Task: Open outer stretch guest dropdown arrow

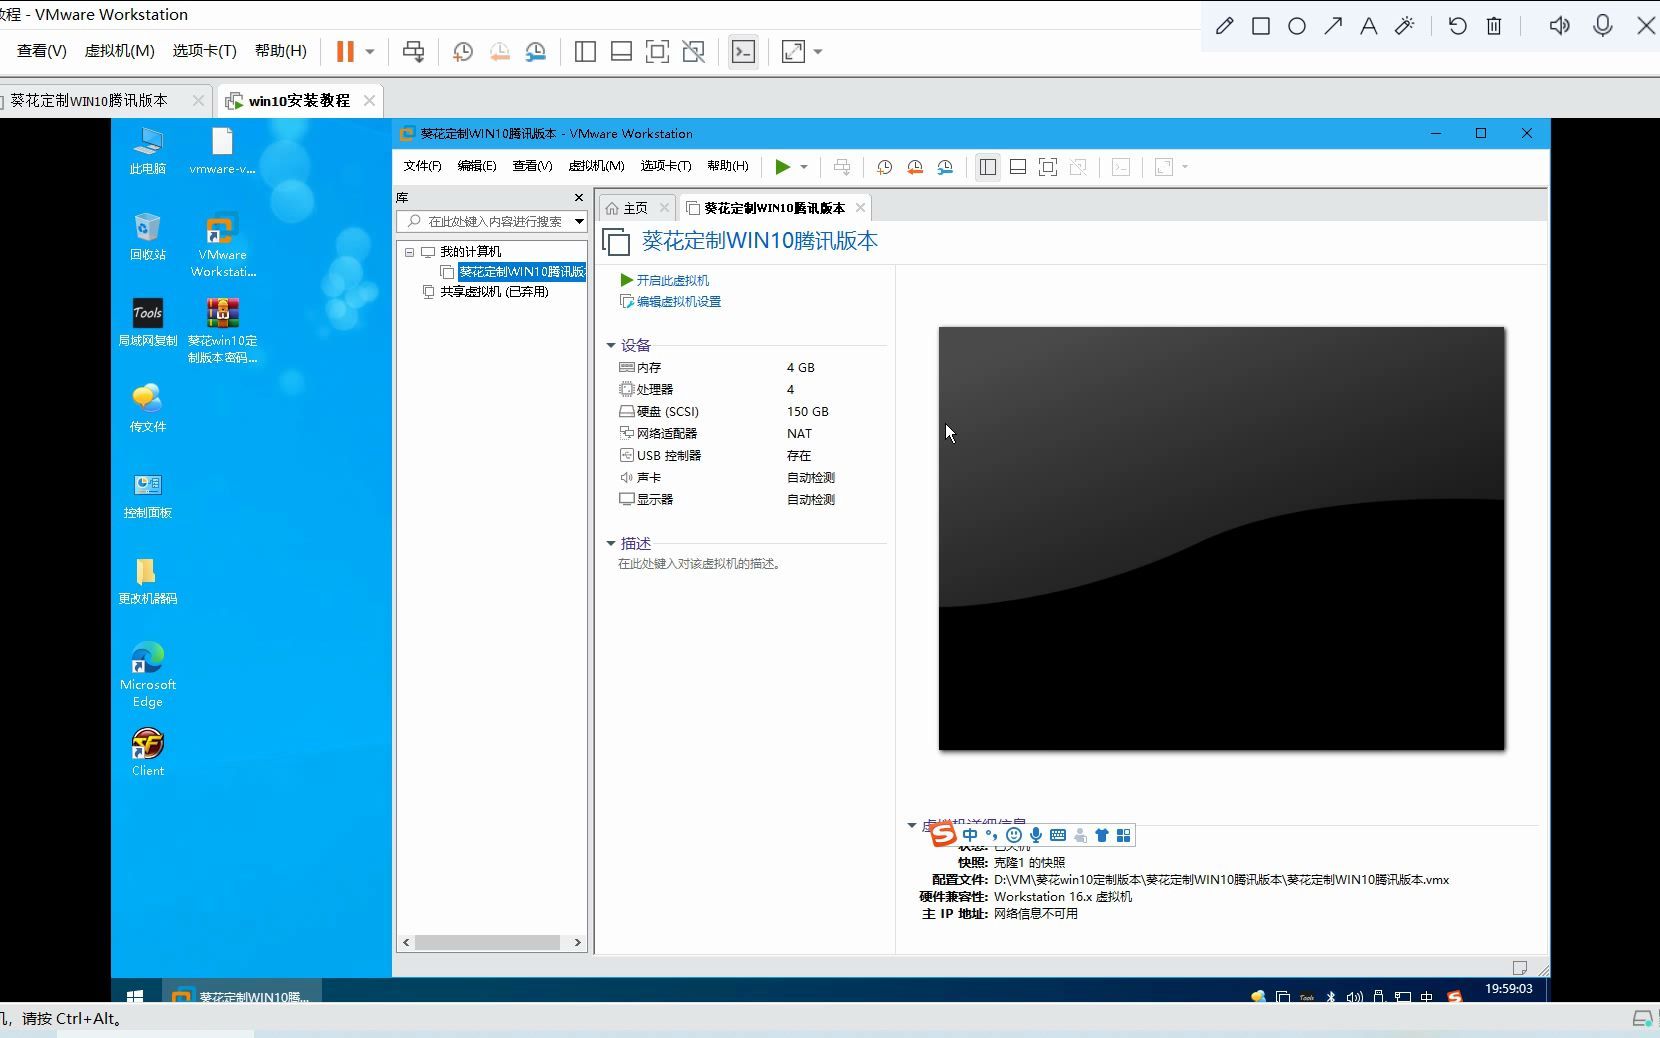Action: tap(818, 52)
